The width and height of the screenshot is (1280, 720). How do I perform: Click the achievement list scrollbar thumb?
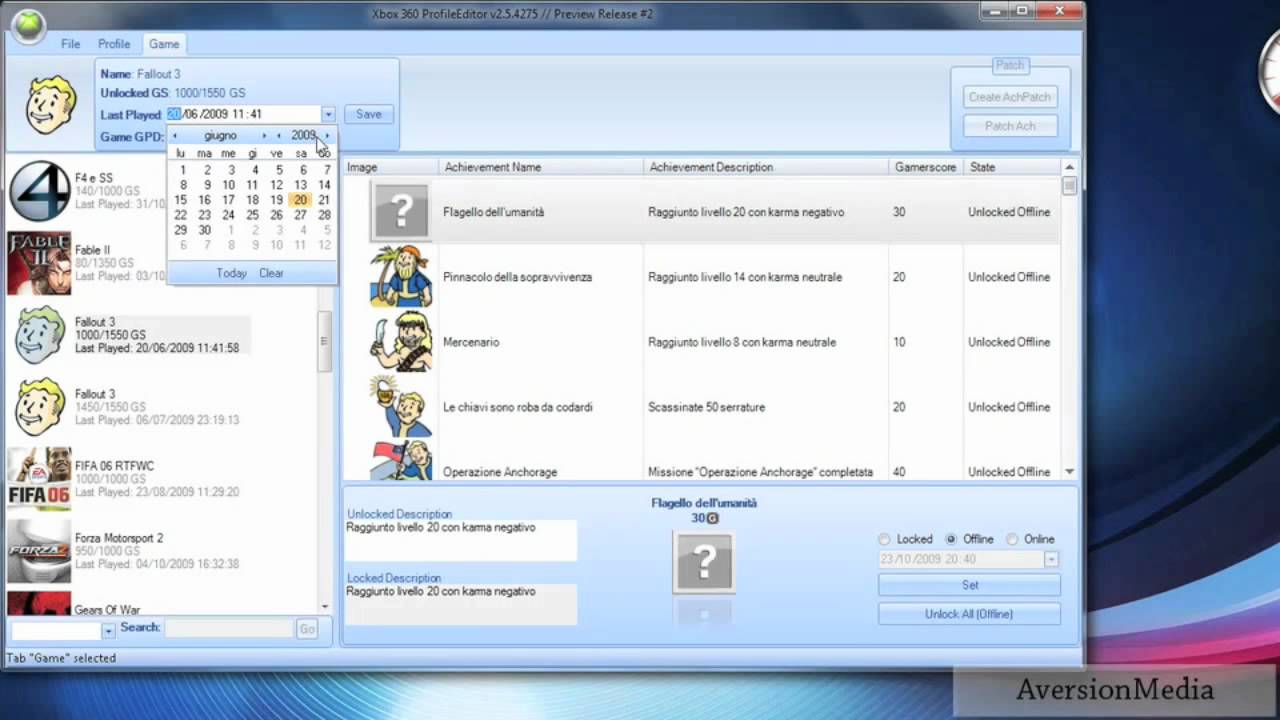pyautogui.click(x=1070, y=186)
